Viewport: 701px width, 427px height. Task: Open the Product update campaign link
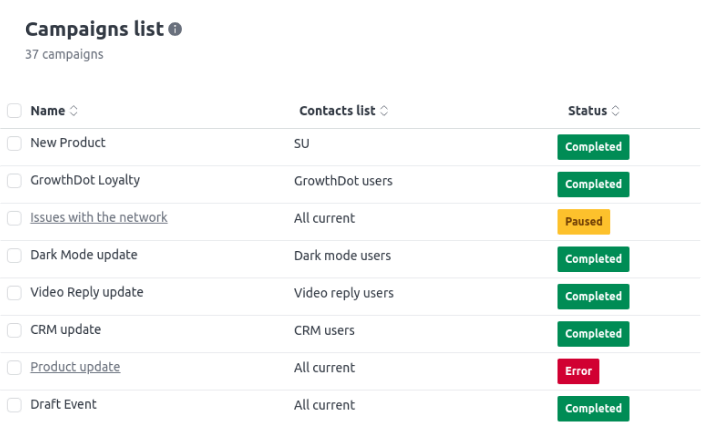[x=75, y=367]
